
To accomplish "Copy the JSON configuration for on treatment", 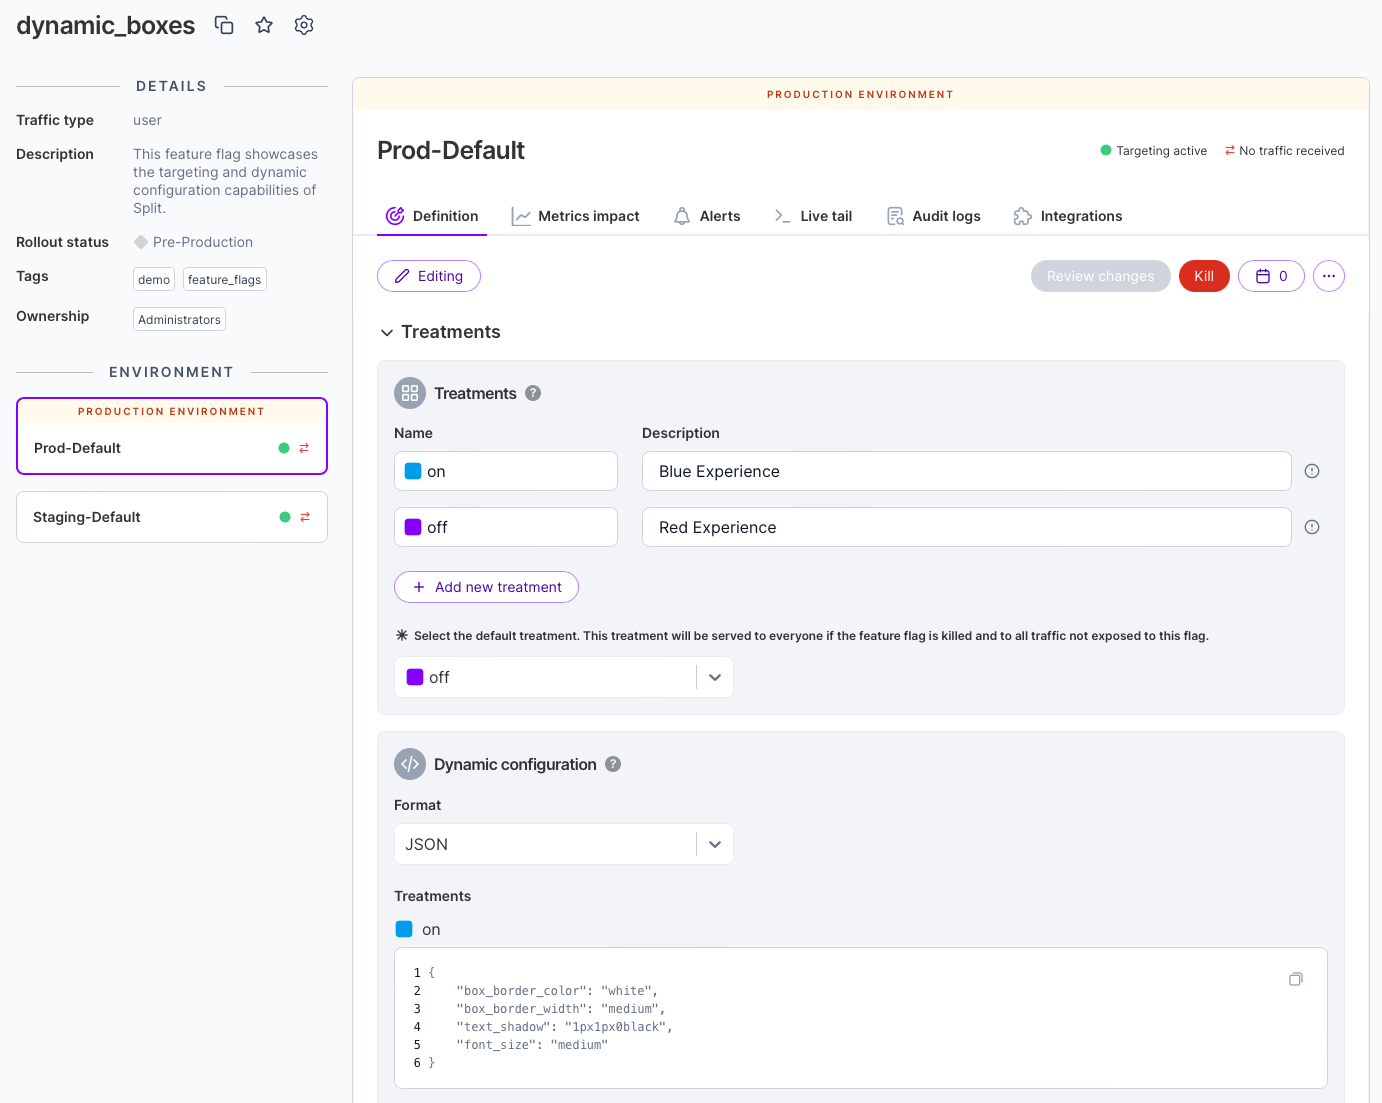I will [1295, 979].
